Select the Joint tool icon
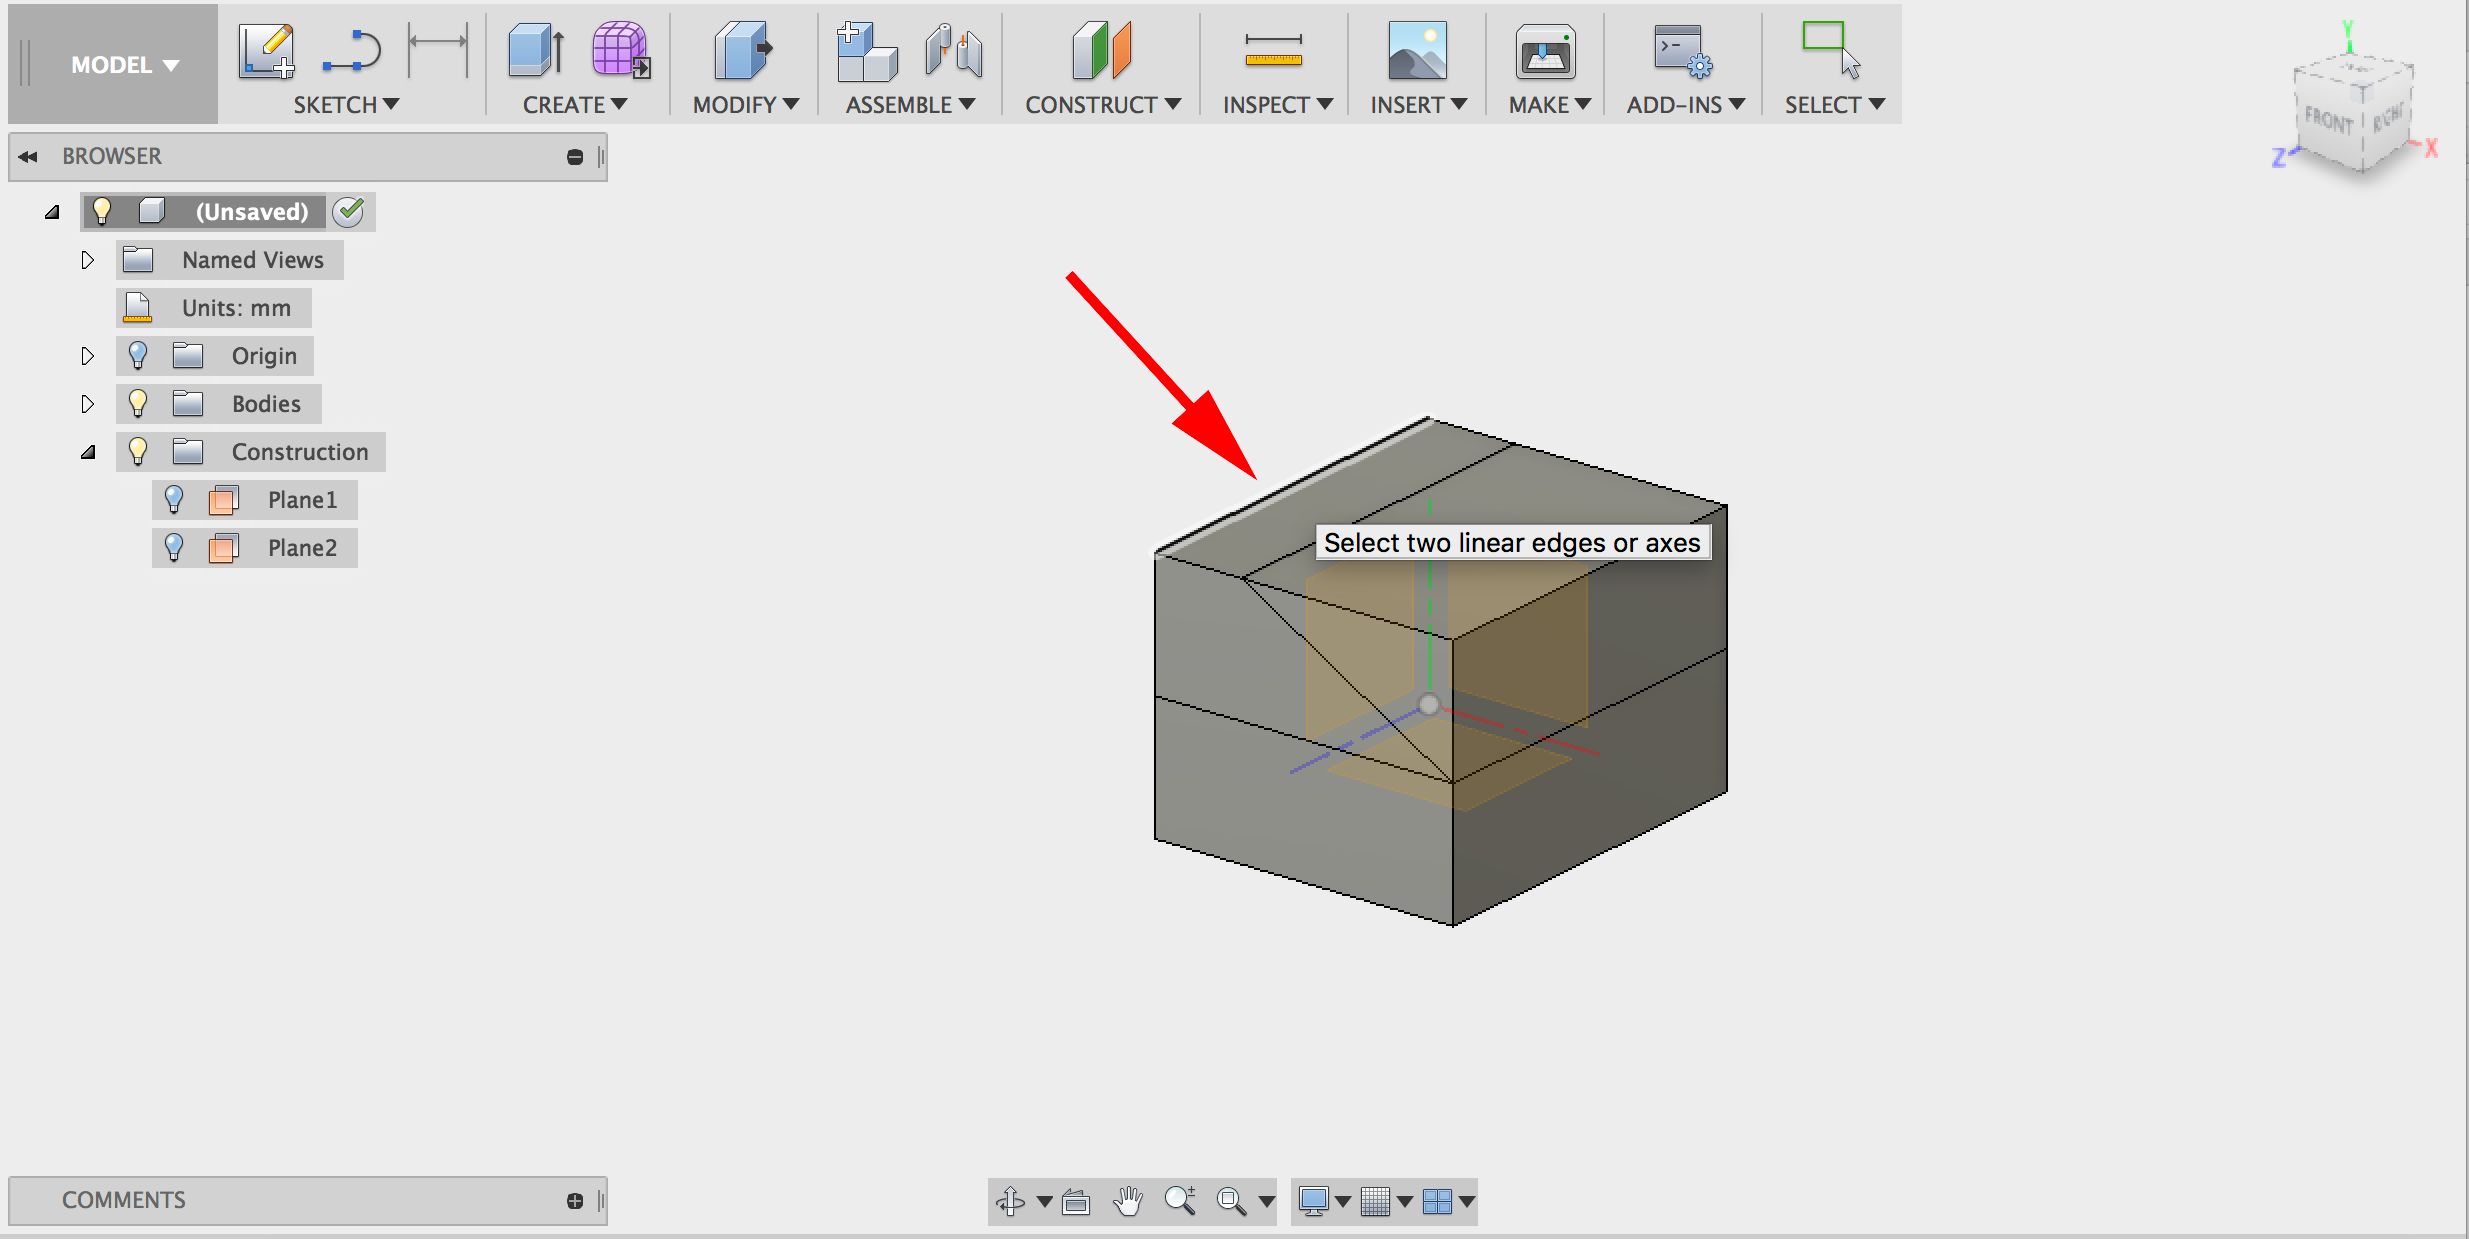This screenshot has width=2469, height=1239. click(x=953, y=51)
